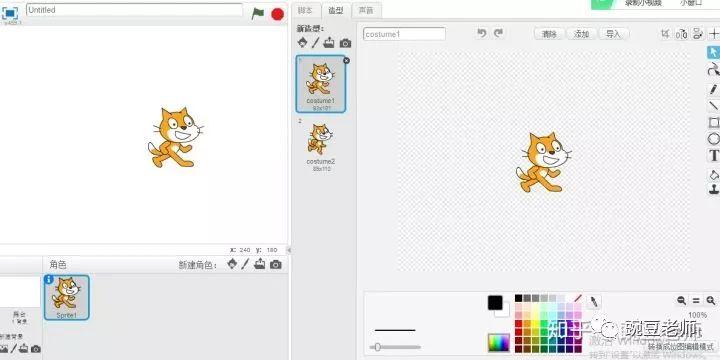Click the green flag to start
Viewport: 720px width, 360px height.
pyautogui.click(x=258, y=14)
